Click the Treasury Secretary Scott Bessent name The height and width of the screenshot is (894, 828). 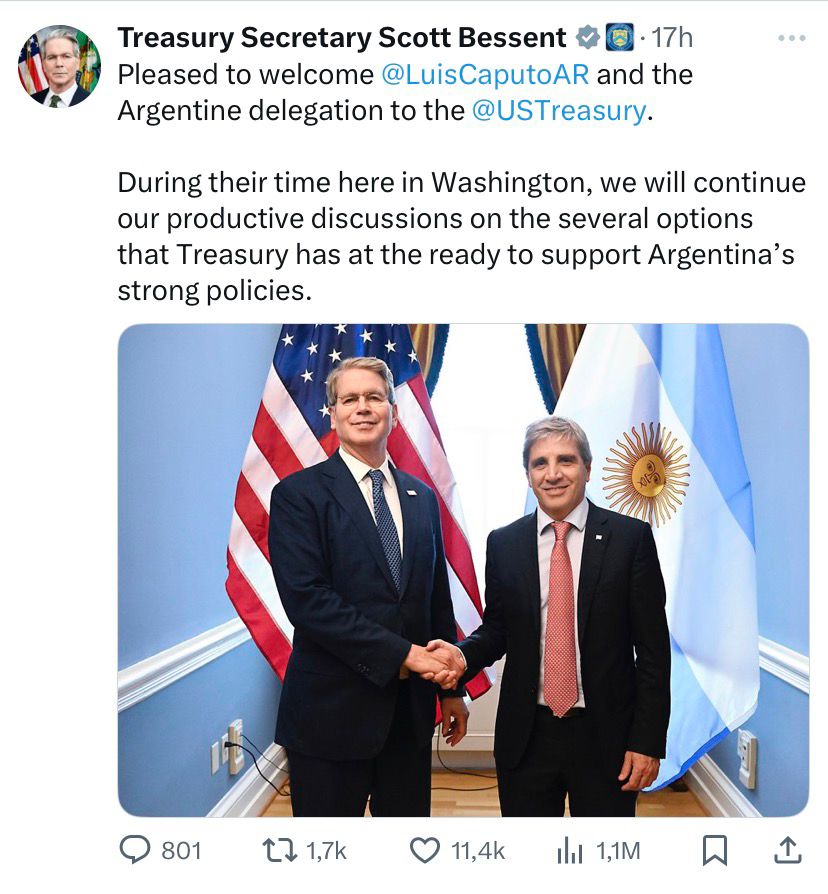coord(342,39)
